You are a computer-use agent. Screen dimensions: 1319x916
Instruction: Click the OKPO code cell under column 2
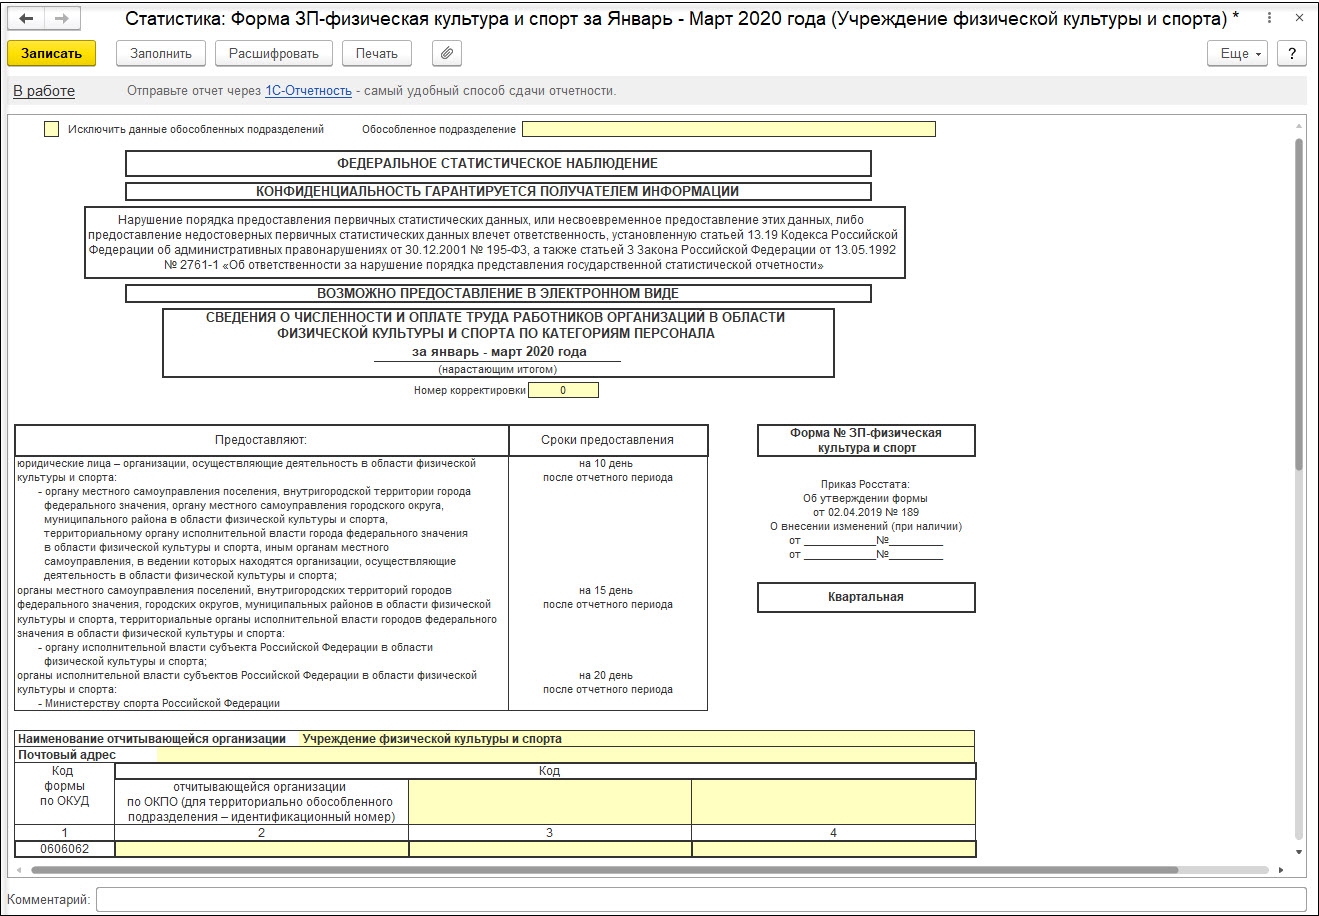tap(262, 849)
